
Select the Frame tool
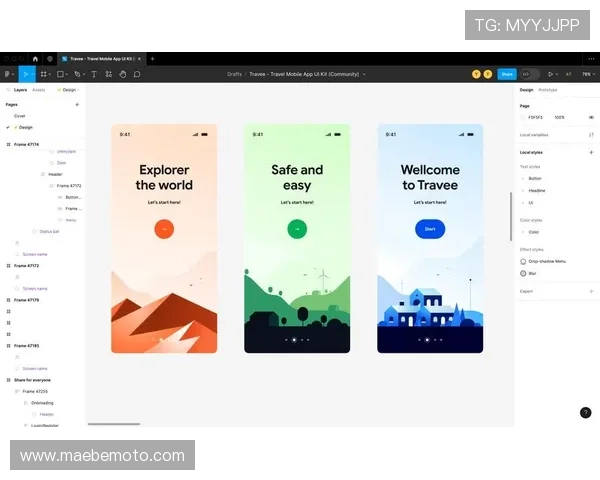tap(43, 74)
